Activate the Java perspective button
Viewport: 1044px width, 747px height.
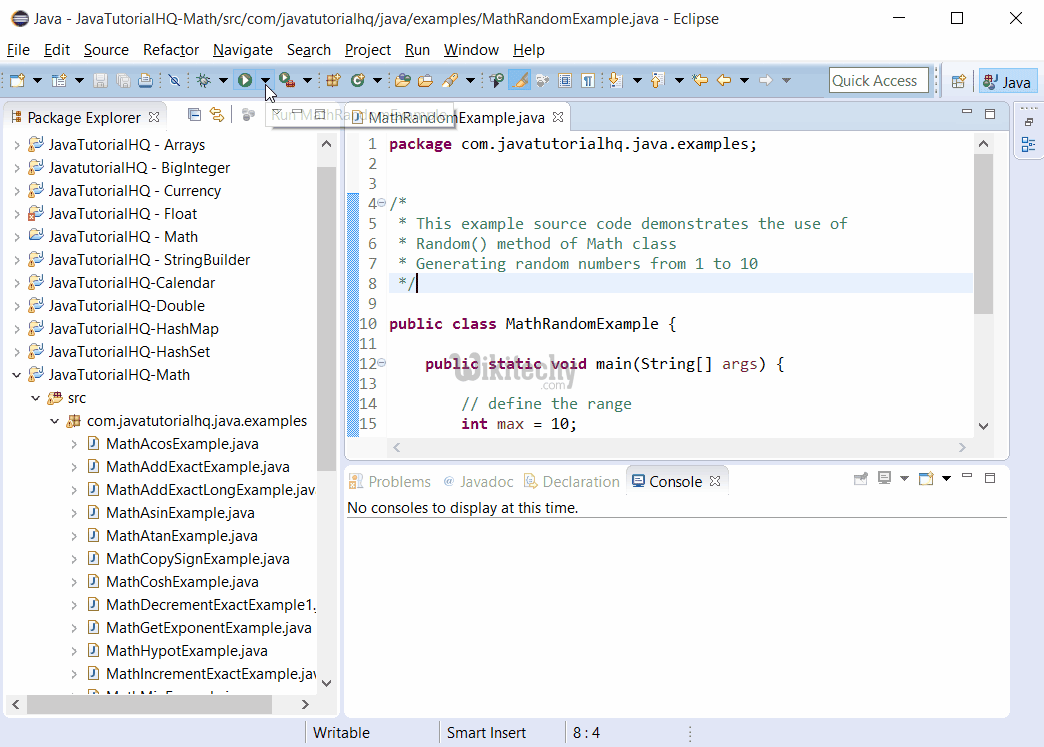(1007, 81)
